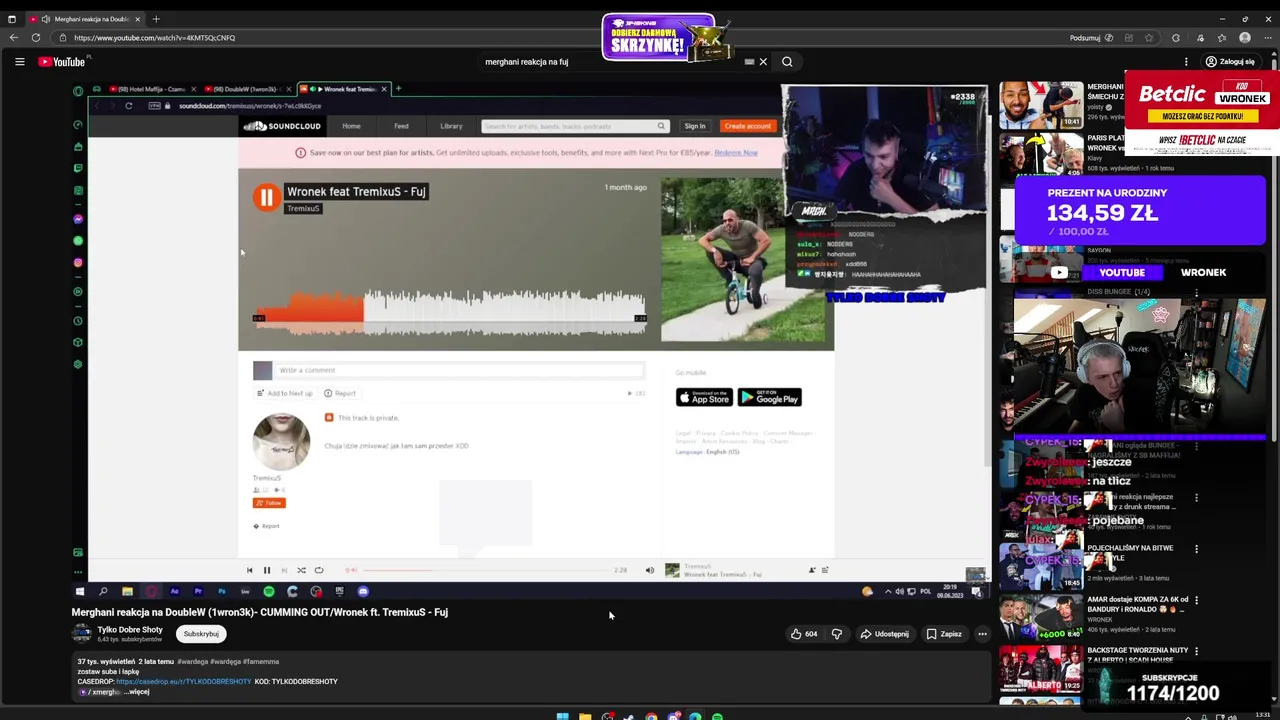The width and height of the screenshot is (1280, 720).
Task: Open options menu for AMAR dostaje KOMPA video
Action: 1197,600
